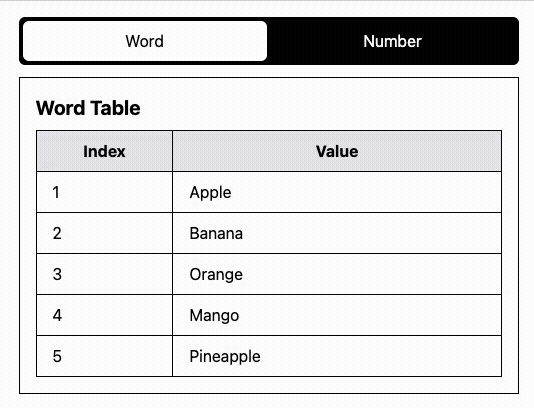The height and width of the screenshot is (408, 534).
Task: Click the Orange value cell
Action: pyautogui.click(x=337, y=274)
